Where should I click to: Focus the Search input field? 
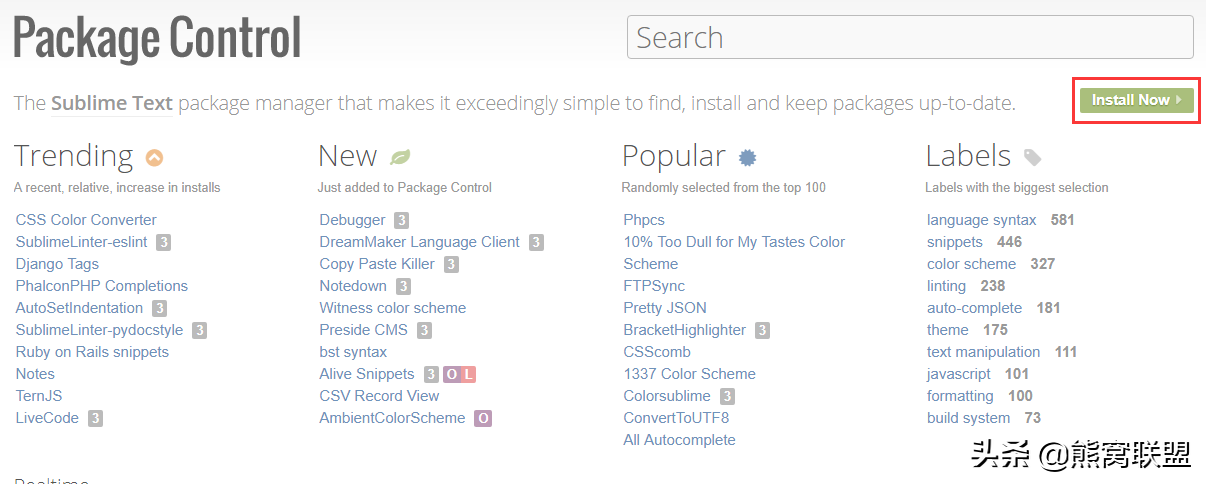[x=910, y=37]
